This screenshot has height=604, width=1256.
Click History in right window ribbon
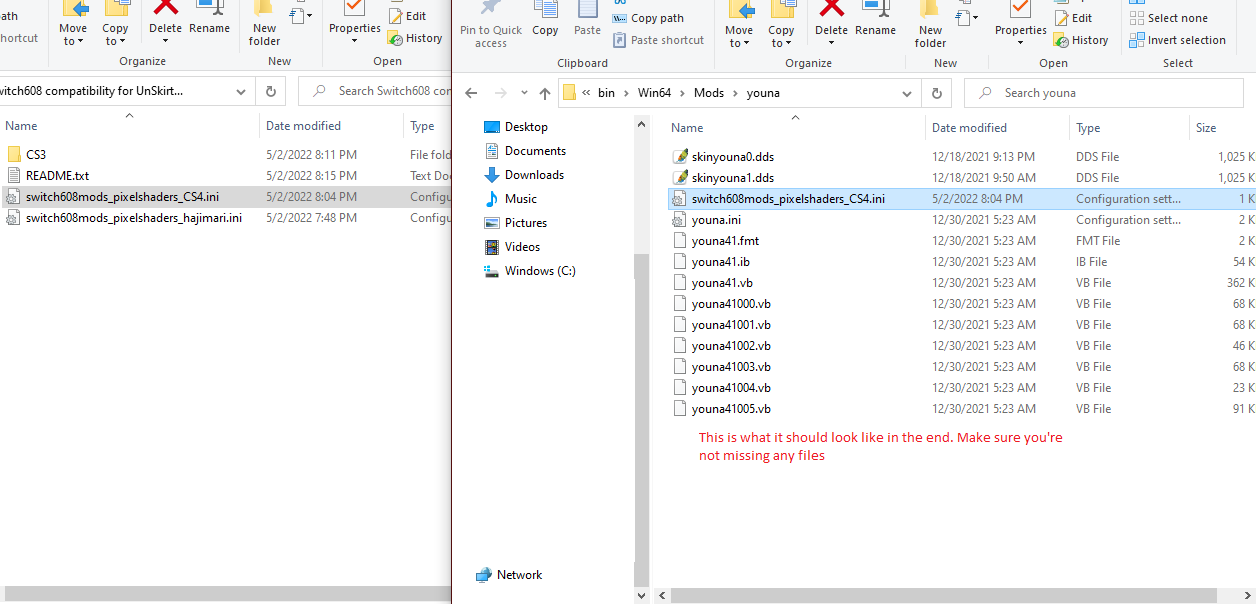coord(1081,40)
